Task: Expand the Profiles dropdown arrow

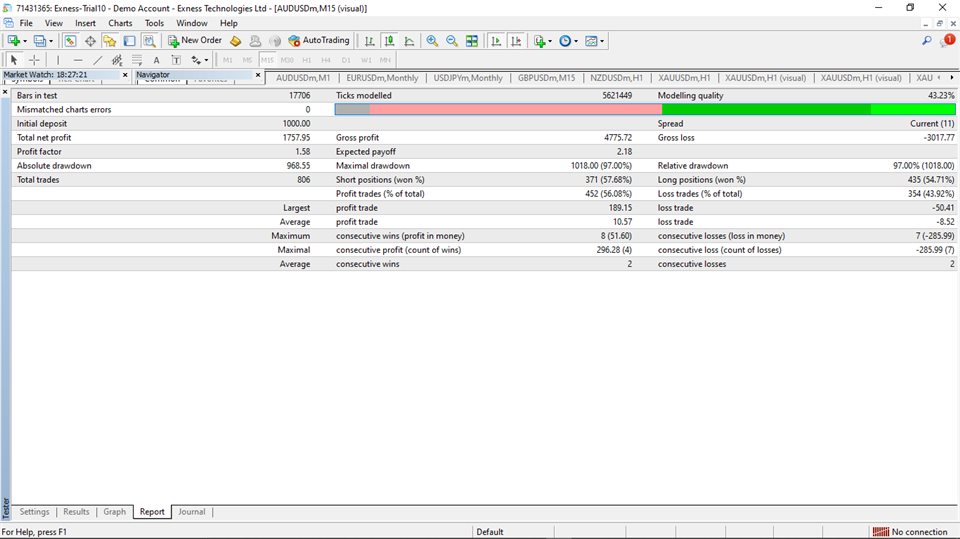Action: pyautogui.click(x=51, y=42)
